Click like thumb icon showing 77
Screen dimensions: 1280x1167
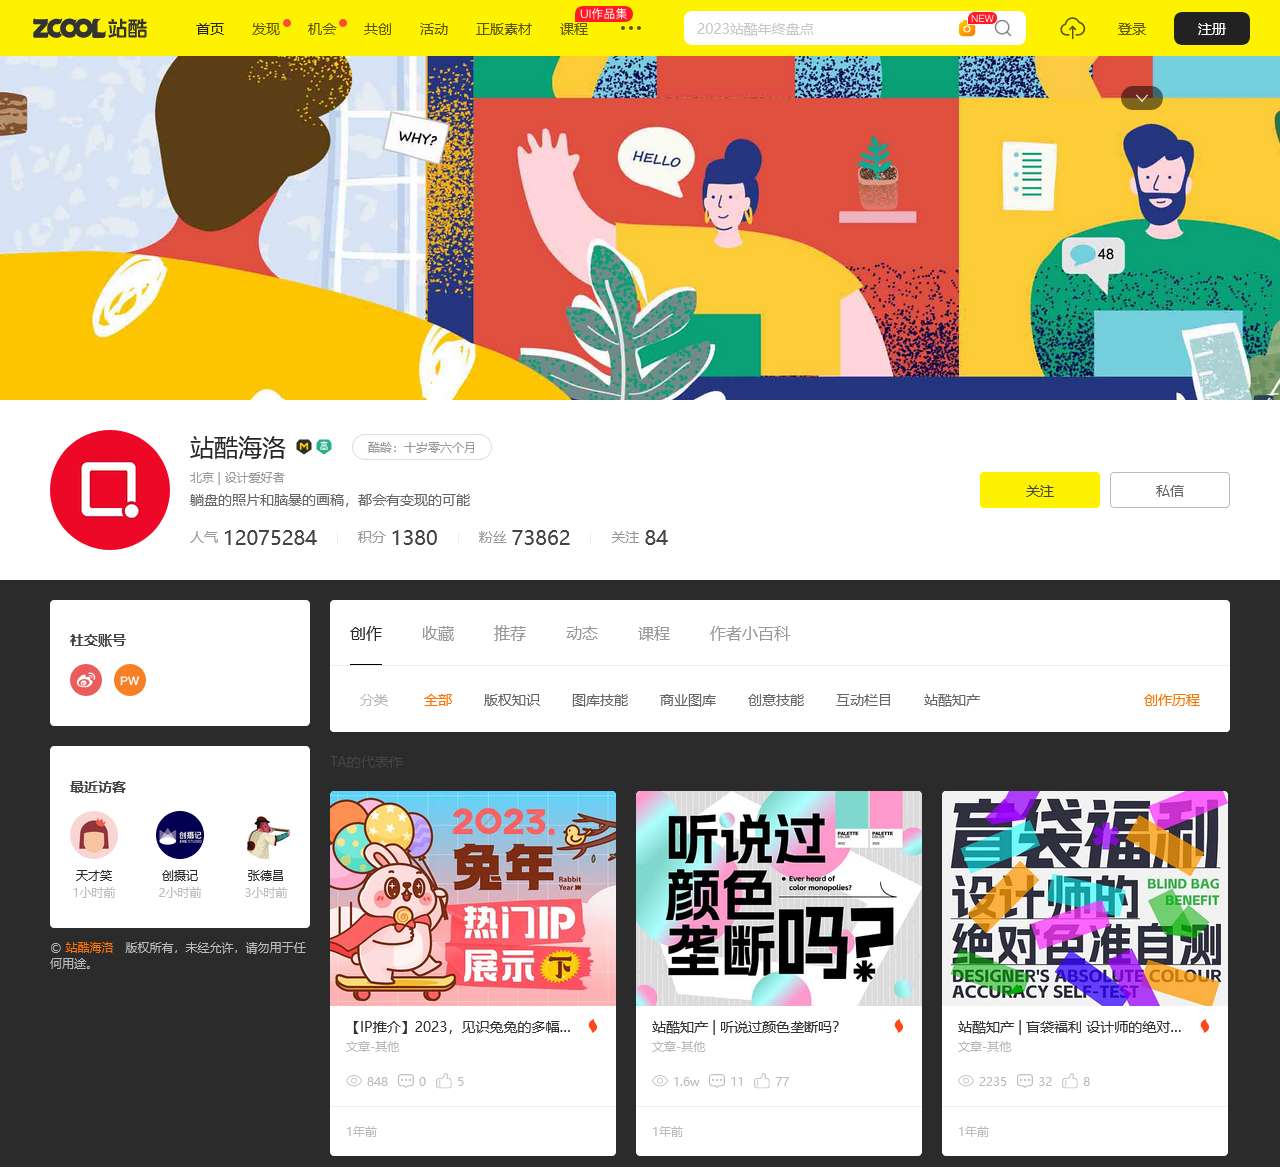(762, 1081)
